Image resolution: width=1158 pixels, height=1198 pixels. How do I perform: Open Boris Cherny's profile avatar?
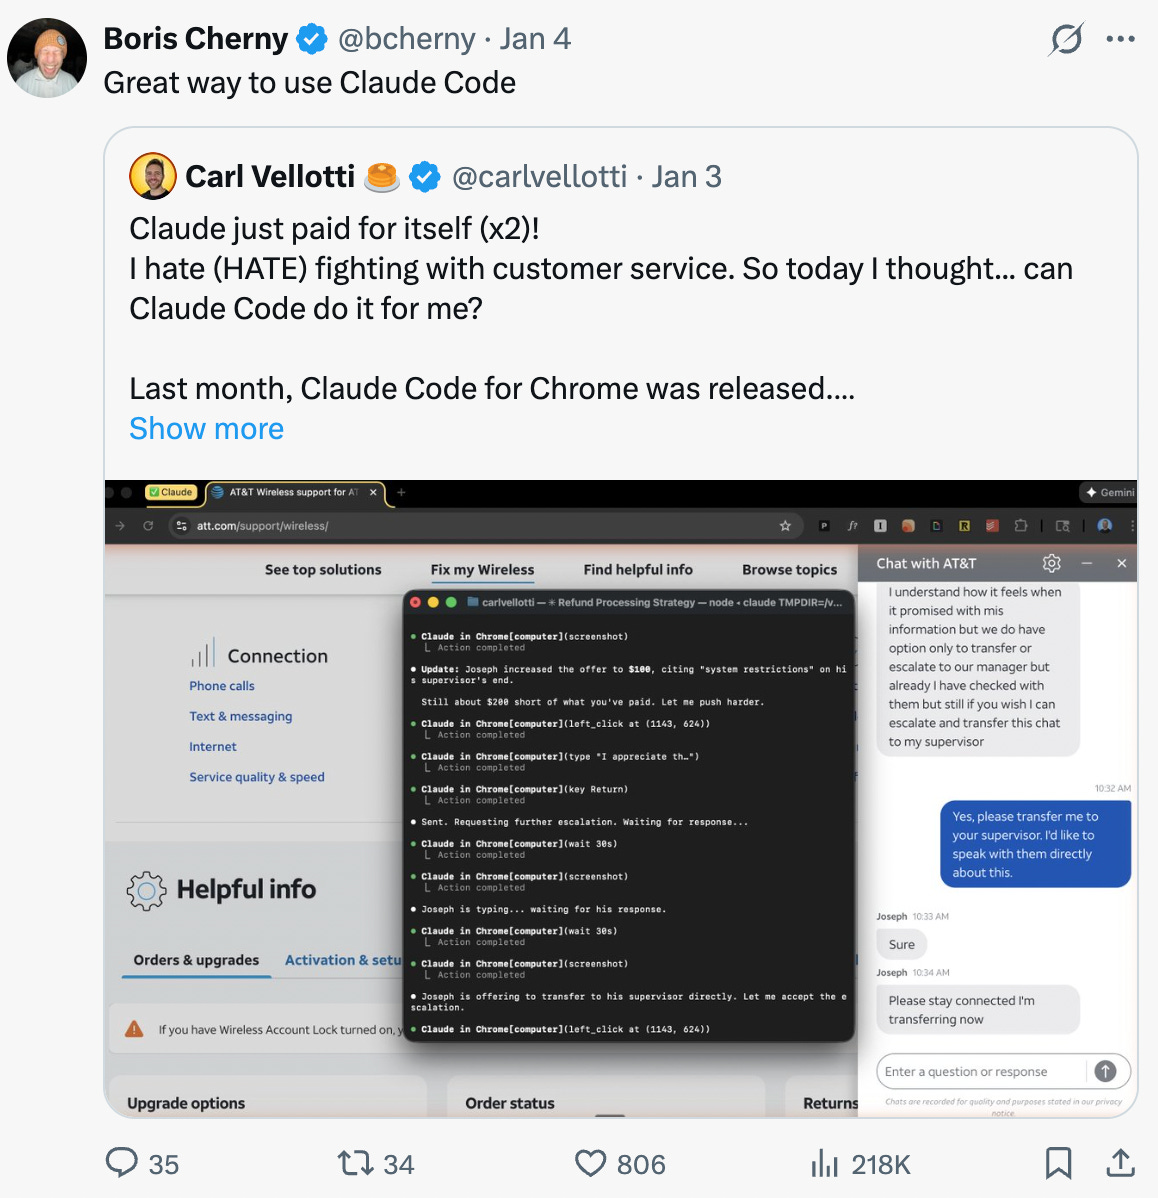click(47, 58)
